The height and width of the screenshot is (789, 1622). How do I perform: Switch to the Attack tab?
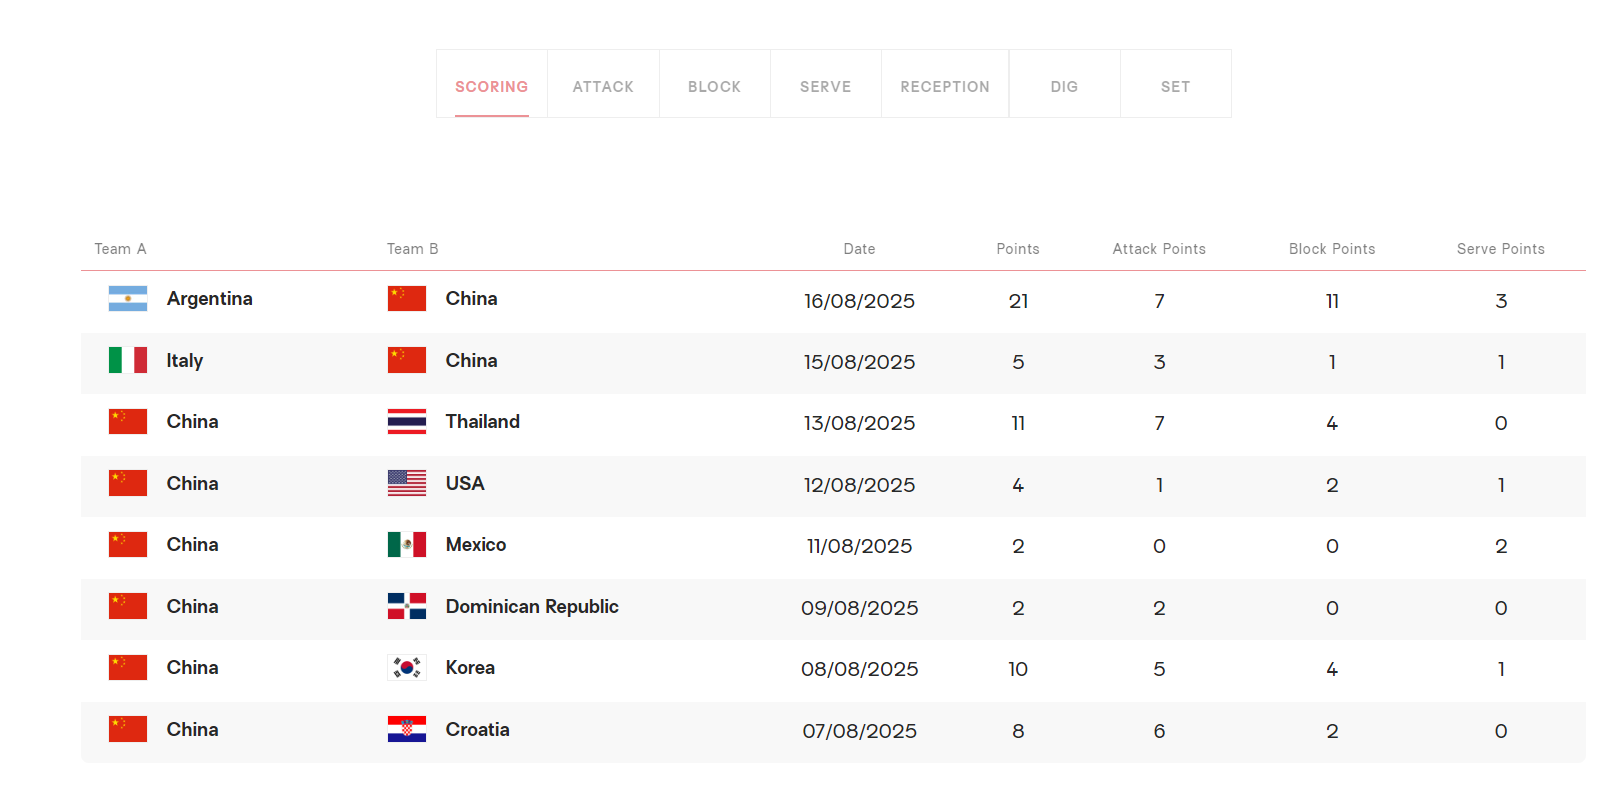click(603, 86)
